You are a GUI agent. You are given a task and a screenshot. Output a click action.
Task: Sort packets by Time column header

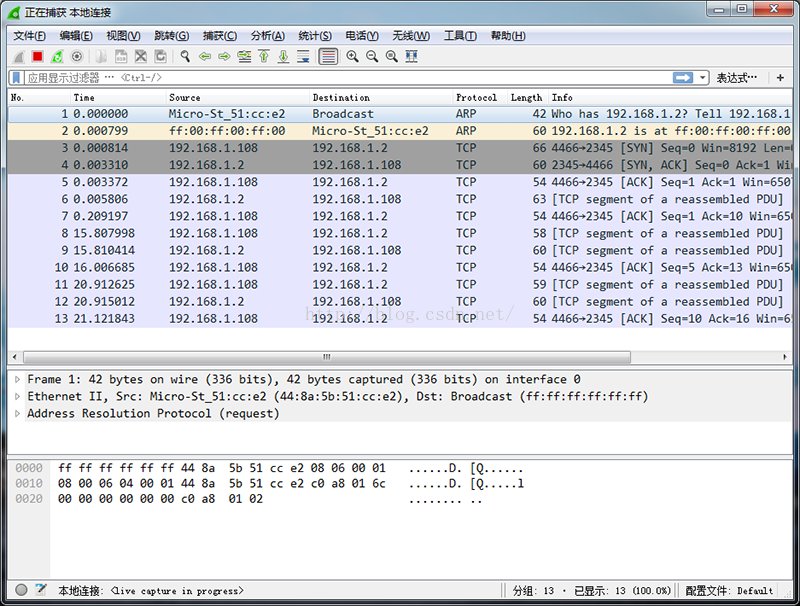tap(118, 97)
